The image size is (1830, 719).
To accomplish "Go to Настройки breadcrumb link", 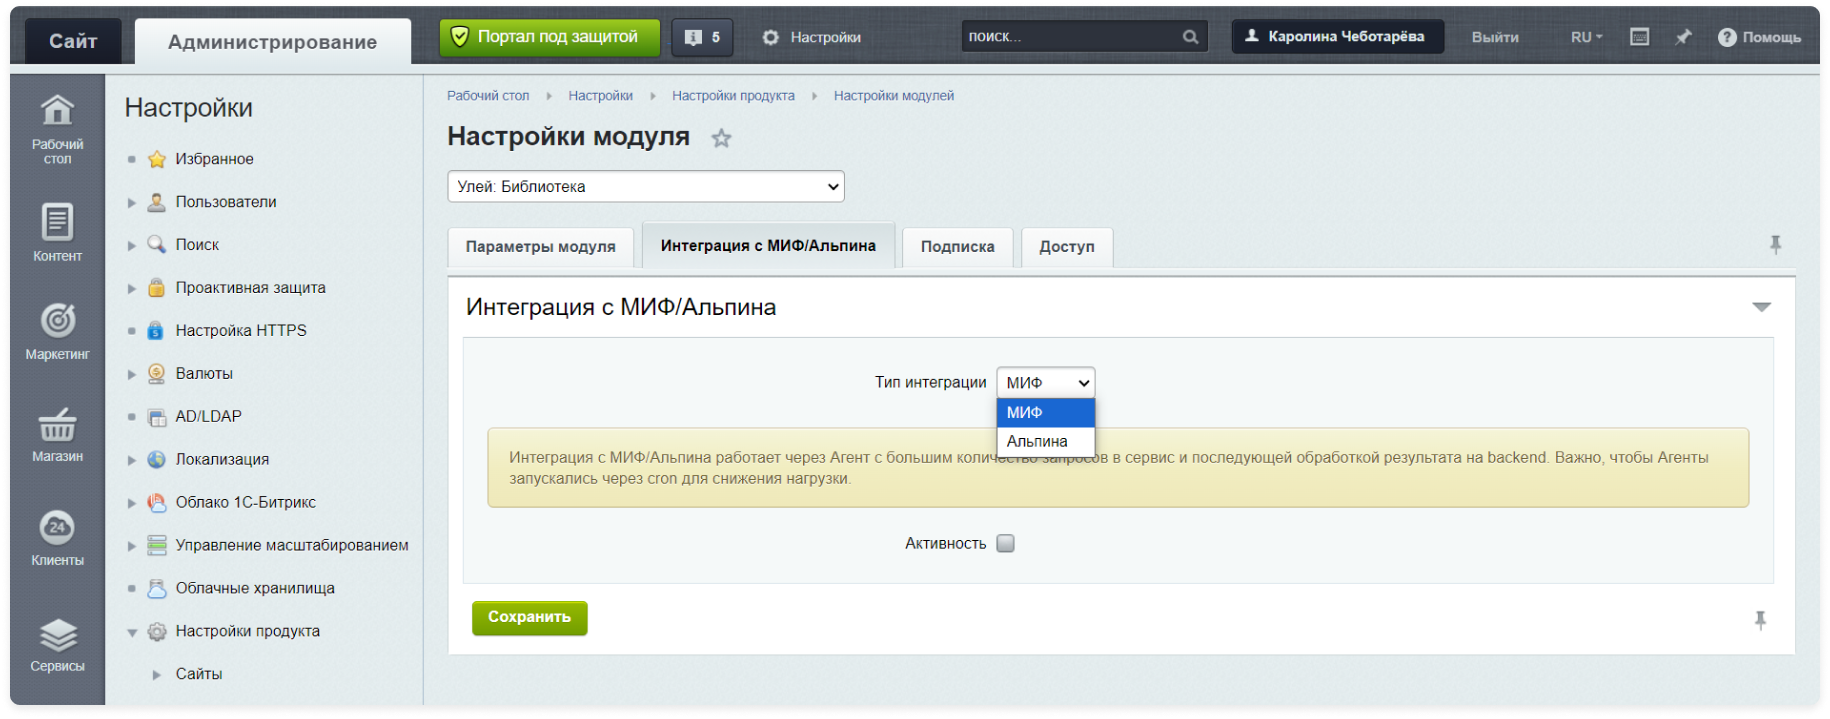I will coord(600,96).
